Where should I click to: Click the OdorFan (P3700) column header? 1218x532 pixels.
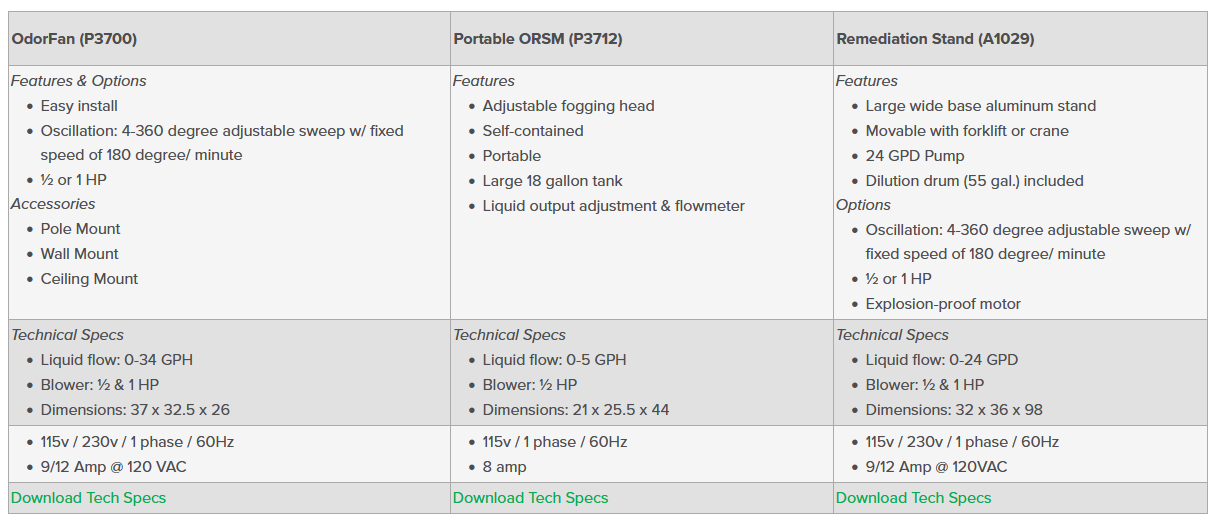pos(74,39)
